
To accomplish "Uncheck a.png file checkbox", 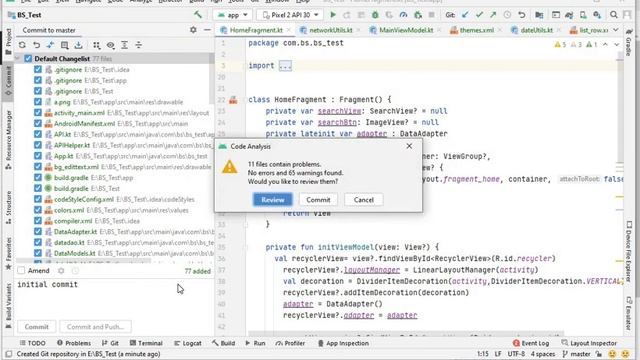I will click(38, 102).
